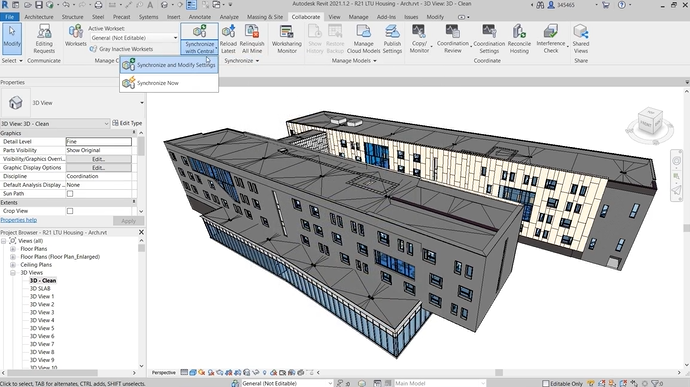
Task: Click Edit for Graphic Display Options
Action: click(x=99, y=168)
